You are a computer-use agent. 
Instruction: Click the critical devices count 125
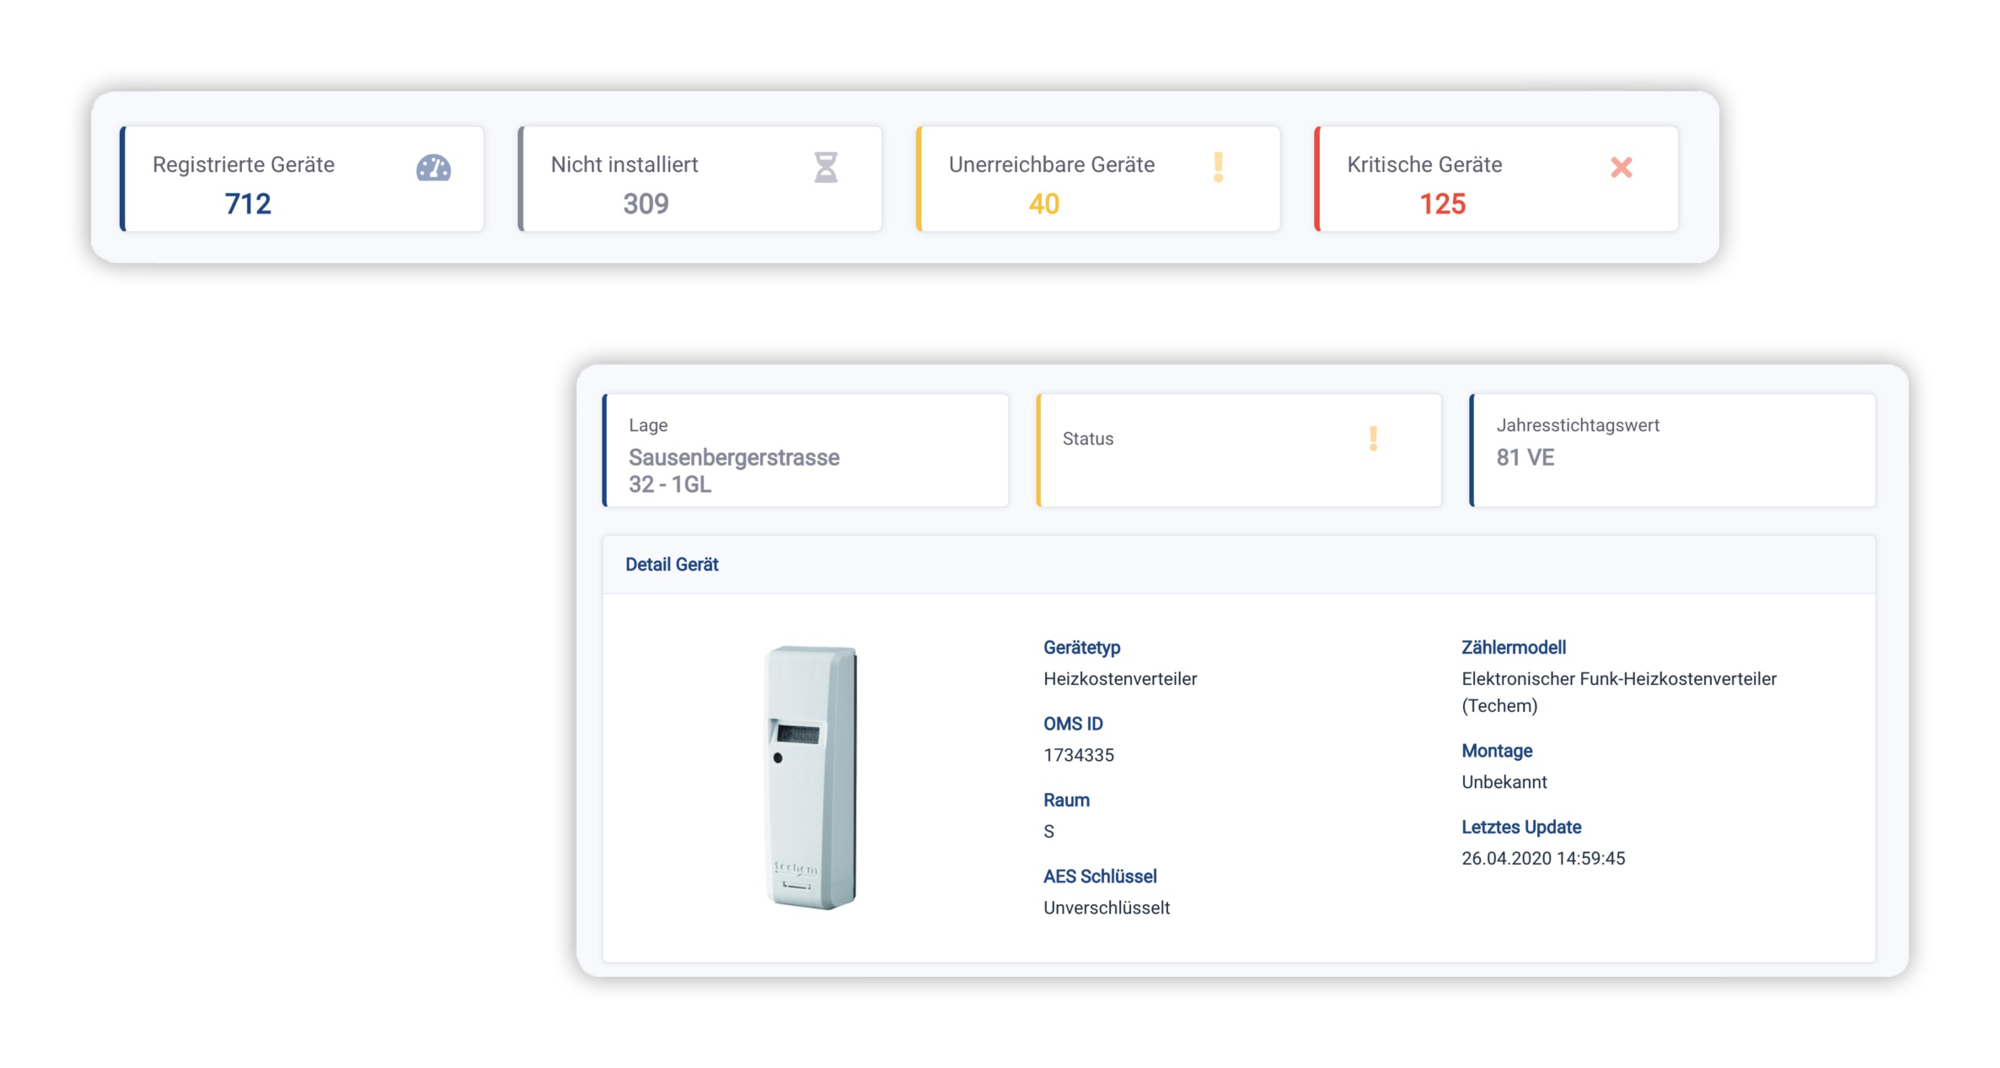(1442, 204)
